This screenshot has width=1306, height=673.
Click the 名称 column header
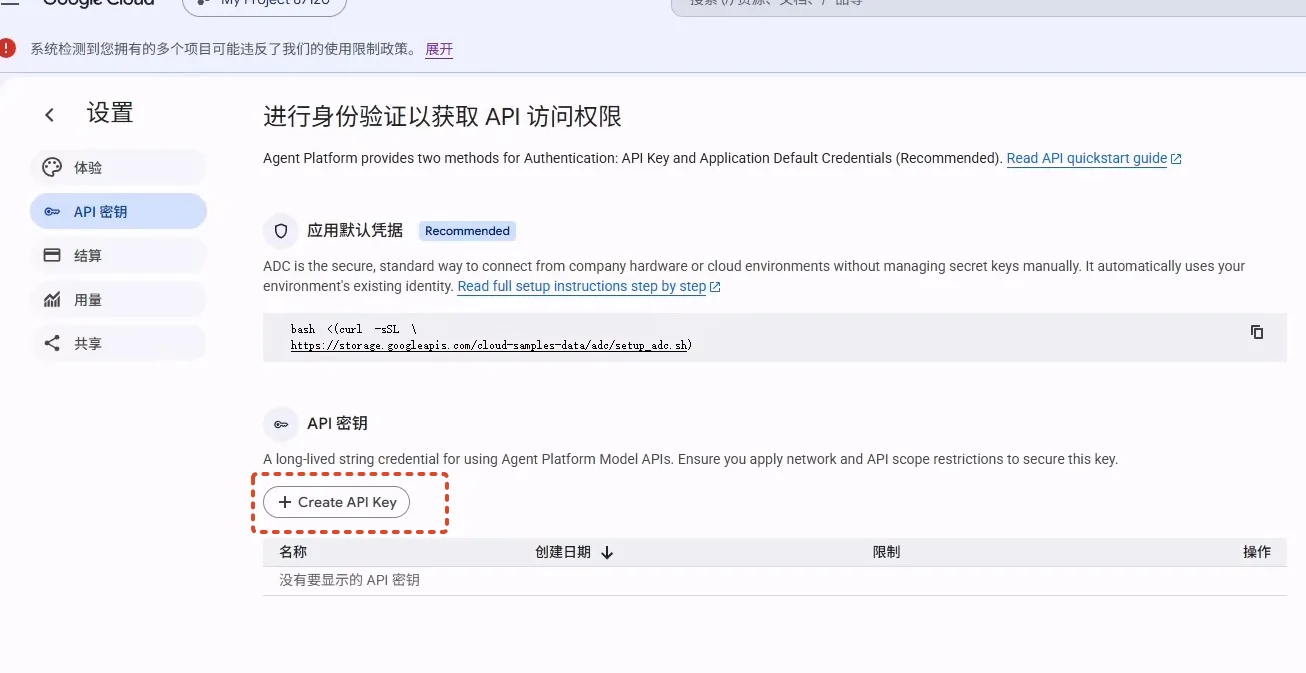coord(293,552)
